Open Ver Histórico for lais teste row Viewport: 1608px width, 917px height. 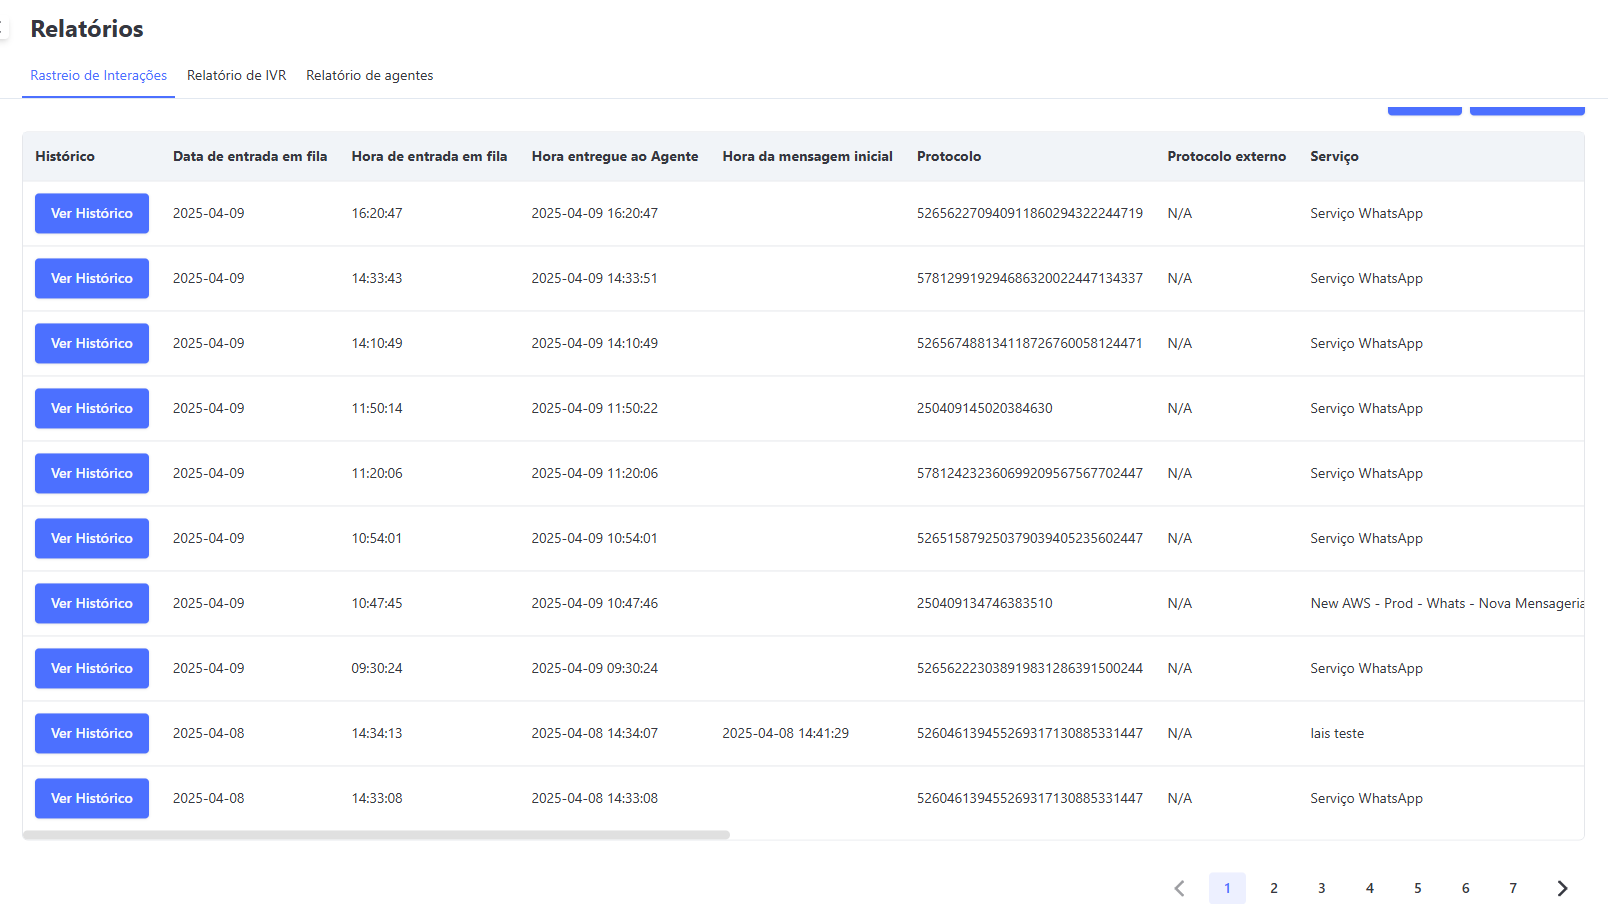[x=92, y=733]
